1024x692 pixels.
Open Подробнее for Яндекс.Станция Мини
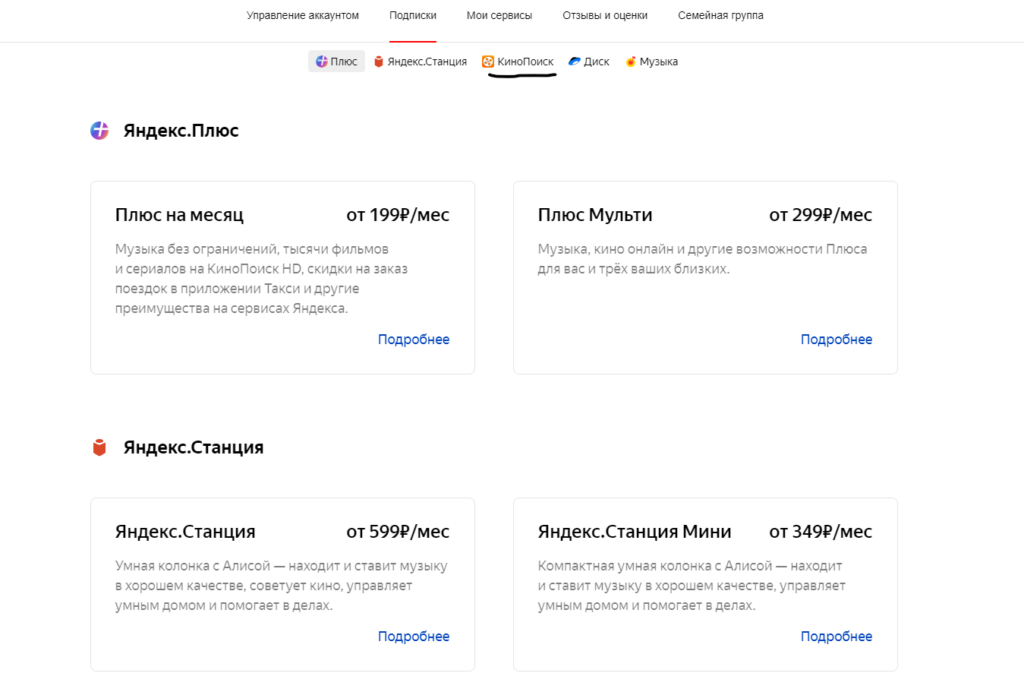[836, 637]
